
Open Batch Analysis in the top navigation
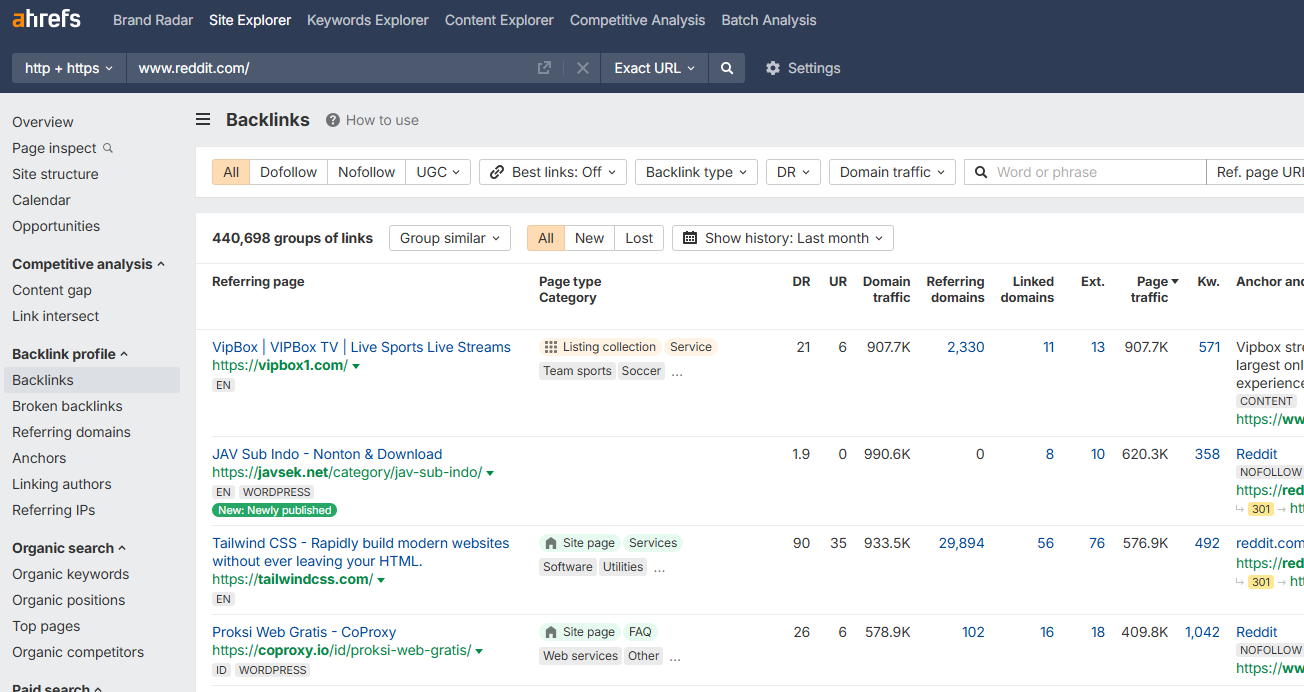[x=769, y=20]
